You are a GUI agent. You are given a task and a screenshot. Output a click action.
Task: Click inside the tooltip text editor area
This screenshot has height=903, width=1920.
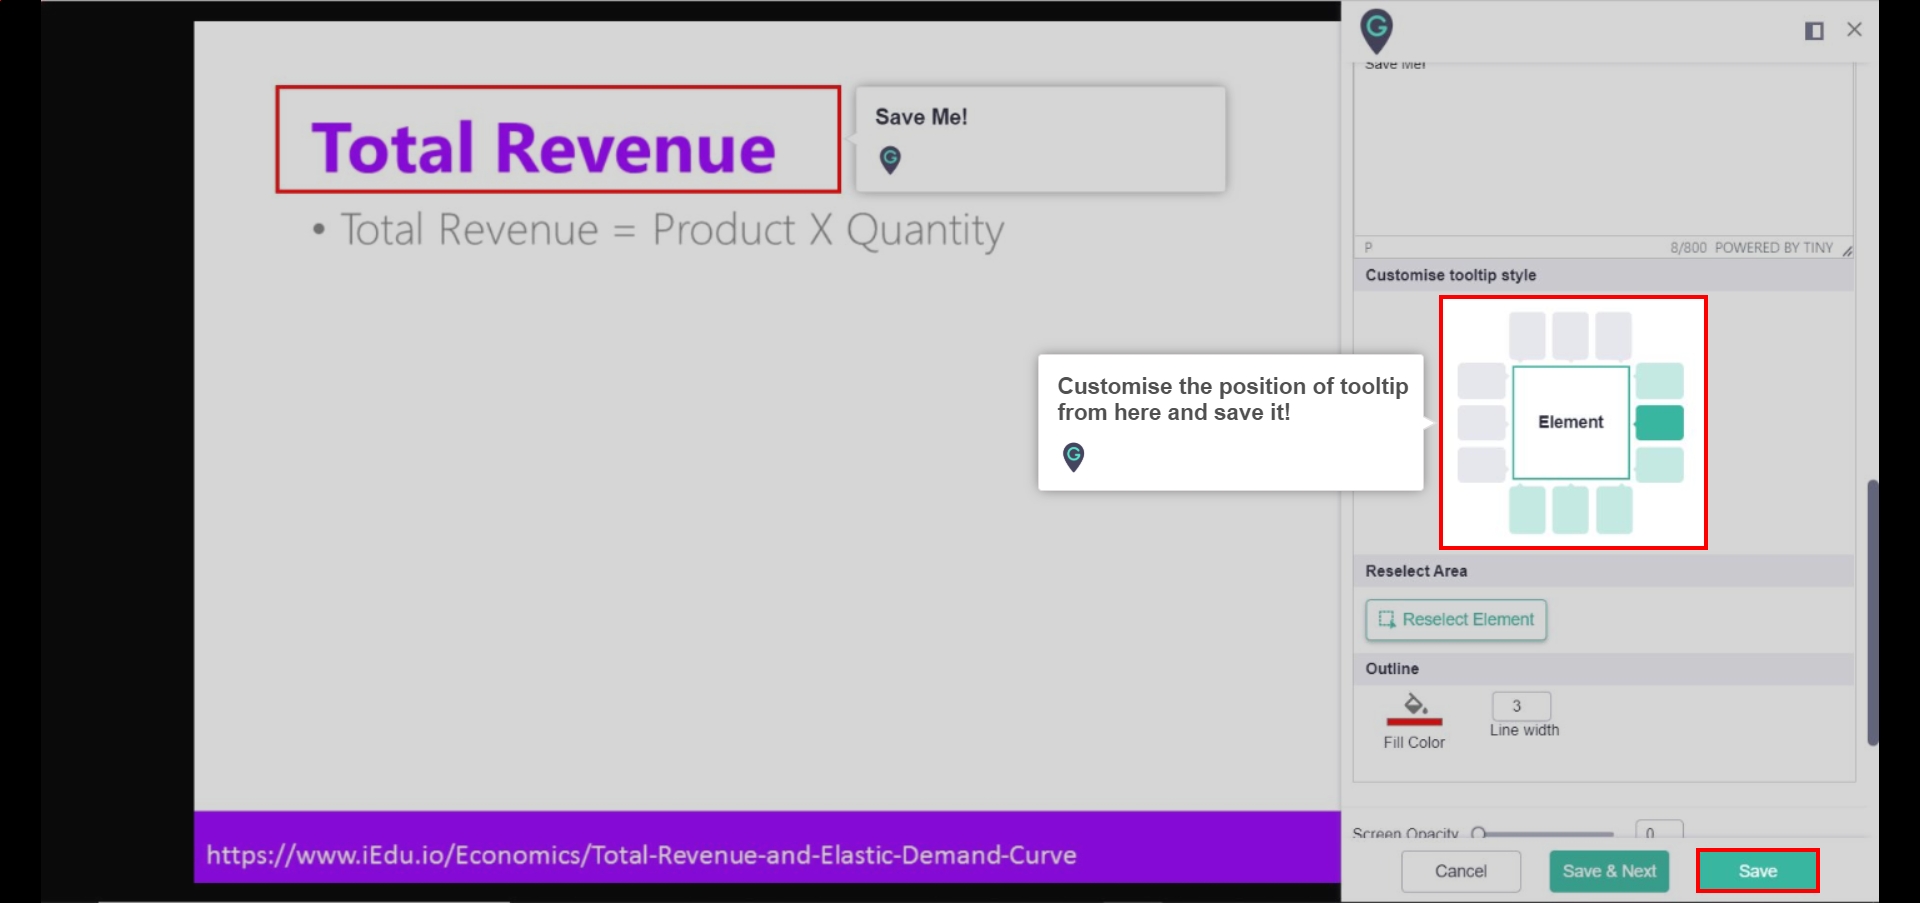click(1603, 150)
